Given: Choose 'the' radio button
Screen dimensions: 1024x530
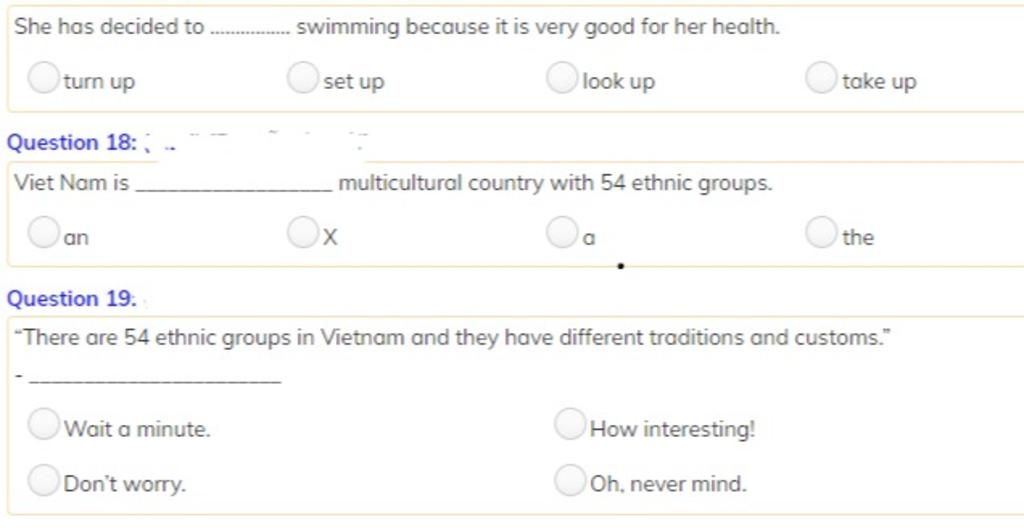Looking at the screenshot, I should coord(821,233).
